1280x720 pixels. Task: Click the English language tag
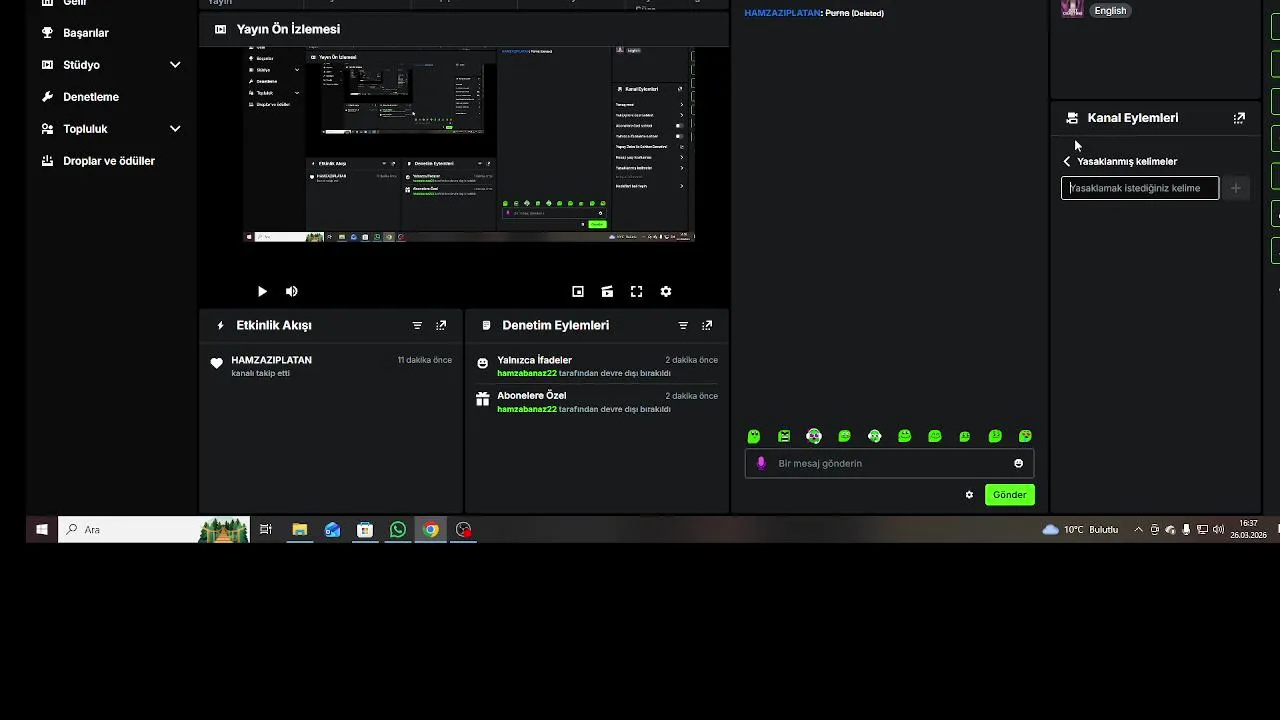[1110, 11]
